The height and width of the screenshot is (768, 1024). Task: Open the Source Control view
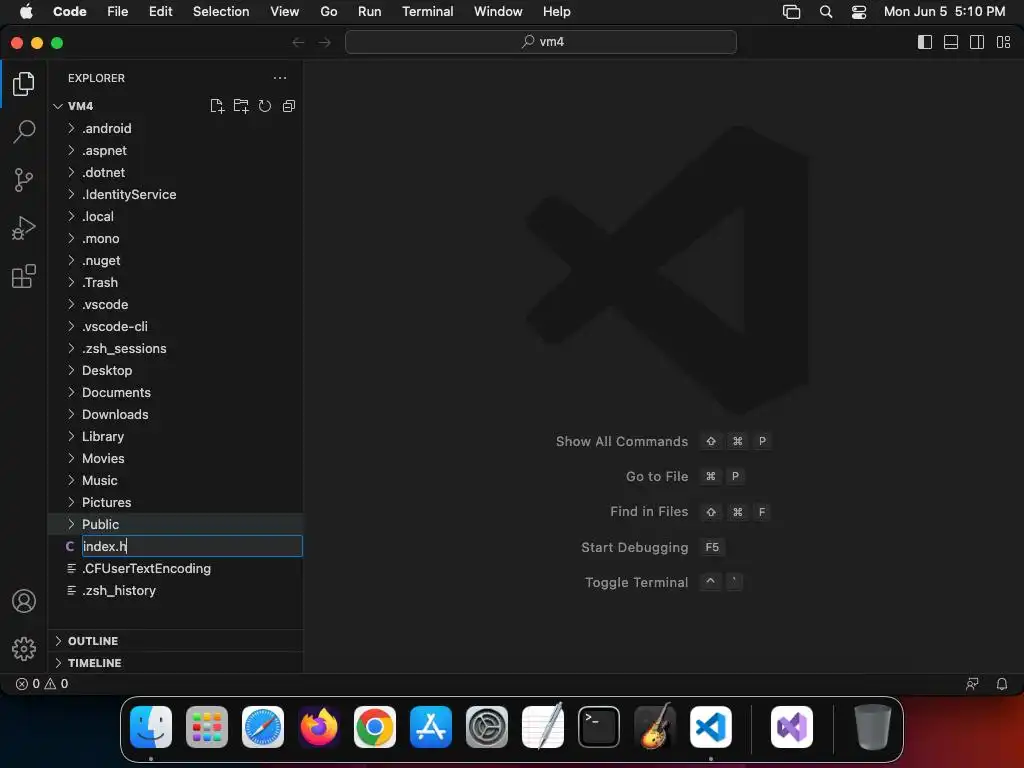click(24, 180)
